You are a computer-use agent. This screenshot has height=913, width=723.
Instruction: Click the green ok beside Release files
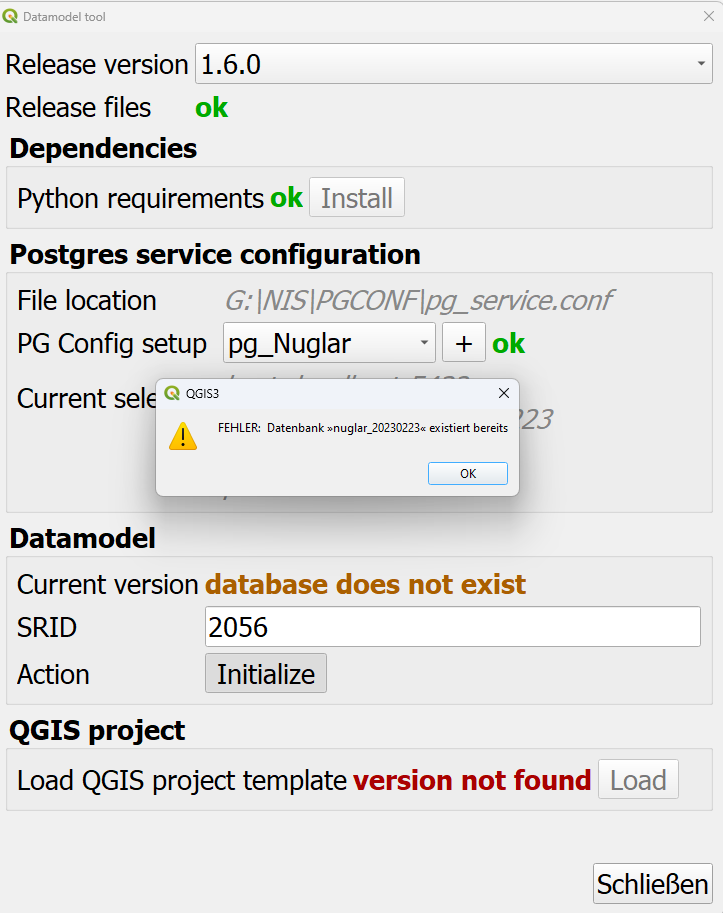click(211, 107)
